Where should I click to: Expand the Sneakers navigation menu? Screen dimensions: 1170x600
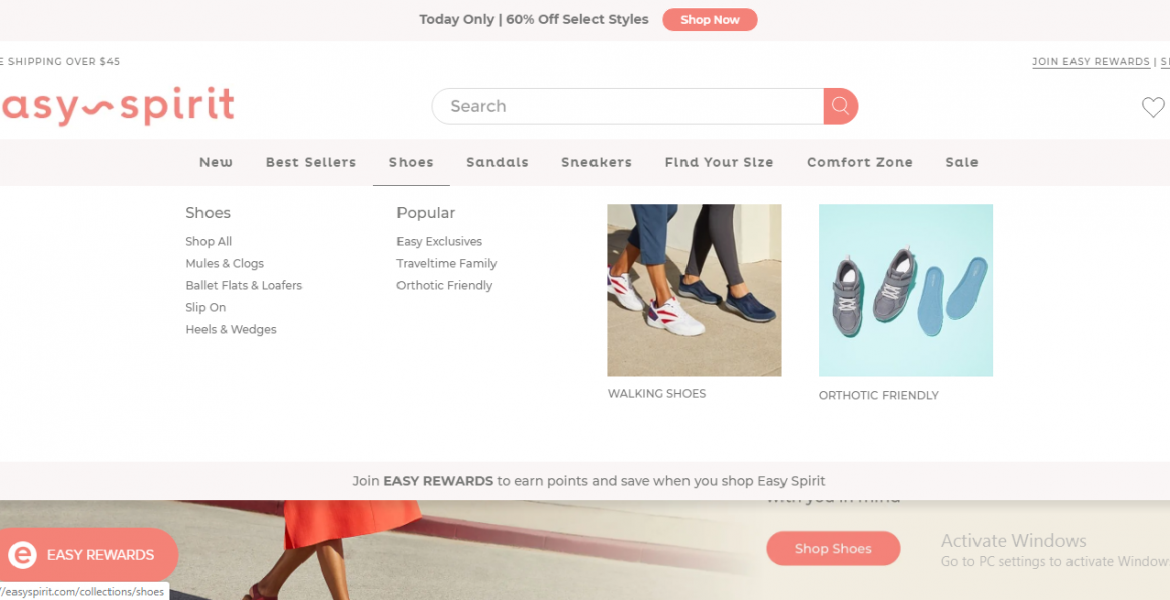[x=596, y=162]
